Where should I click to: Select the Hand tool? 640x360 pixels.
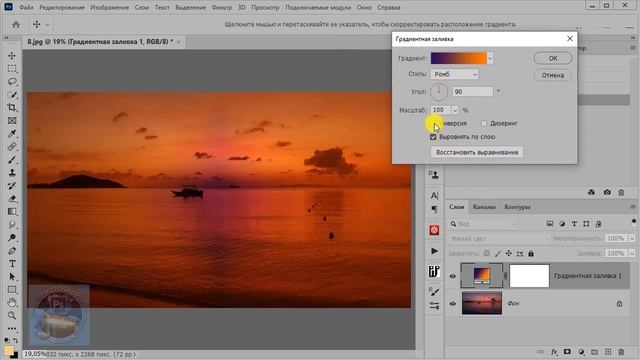coord(12,302)
